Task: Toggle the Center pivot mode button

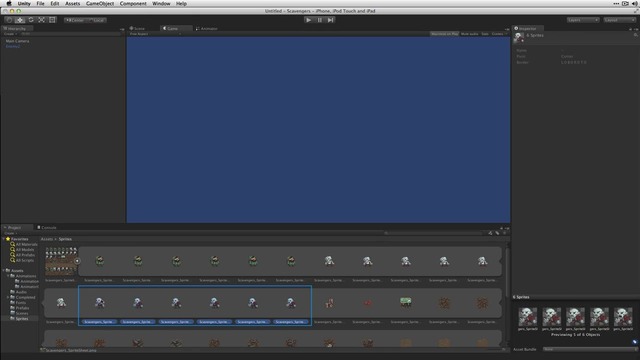Action: (x=75, y=20)
